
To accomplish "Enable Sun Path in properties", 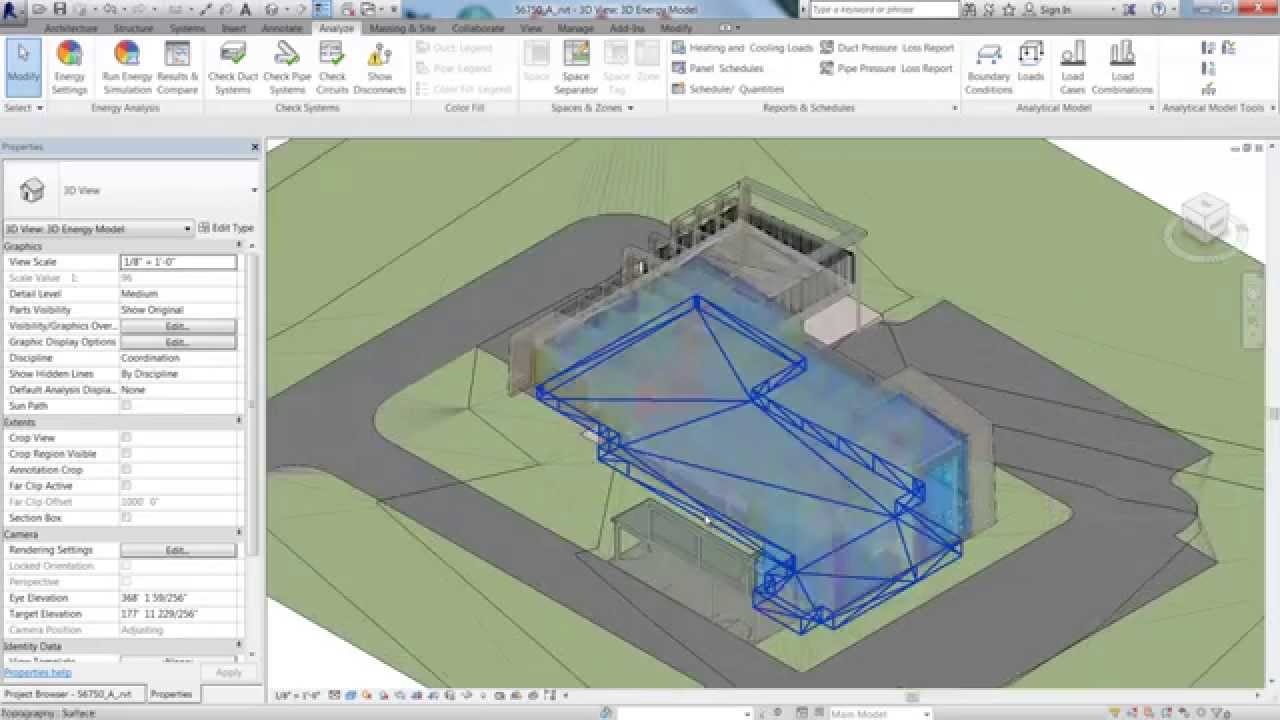I will tap(125, 405).
